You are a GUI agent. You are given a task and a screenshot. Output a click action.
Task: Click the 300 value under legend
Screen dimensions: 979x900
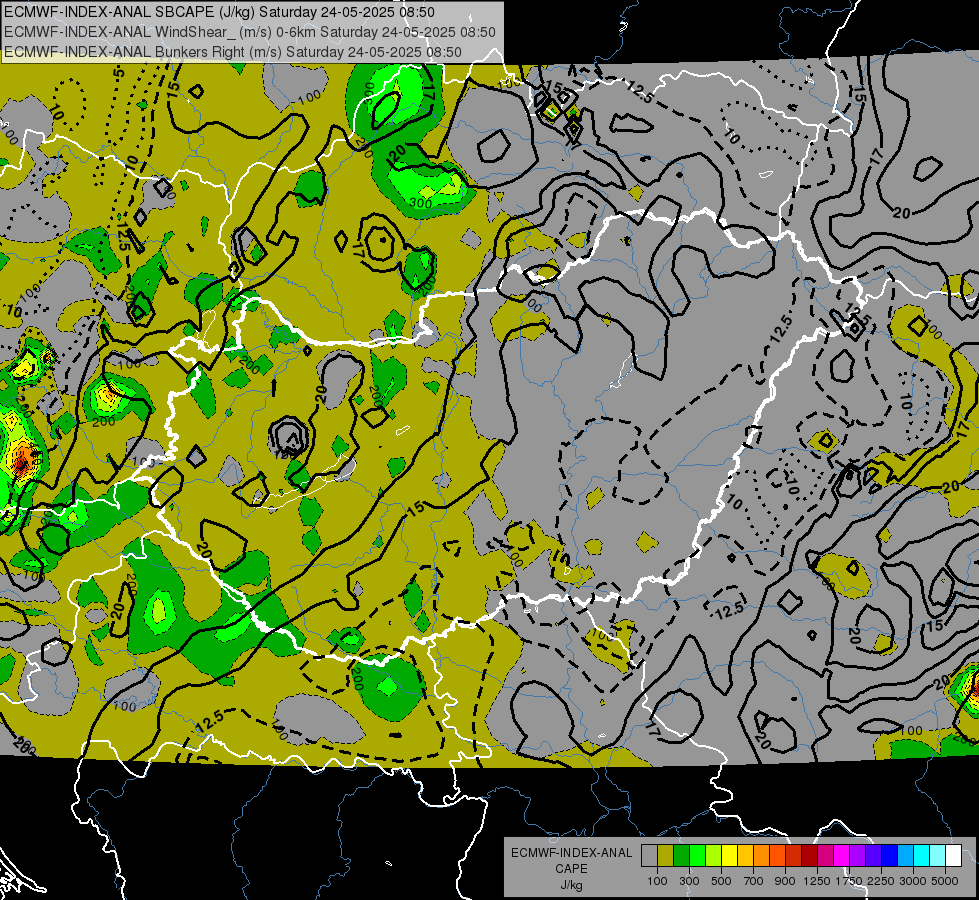pos(689,881)
